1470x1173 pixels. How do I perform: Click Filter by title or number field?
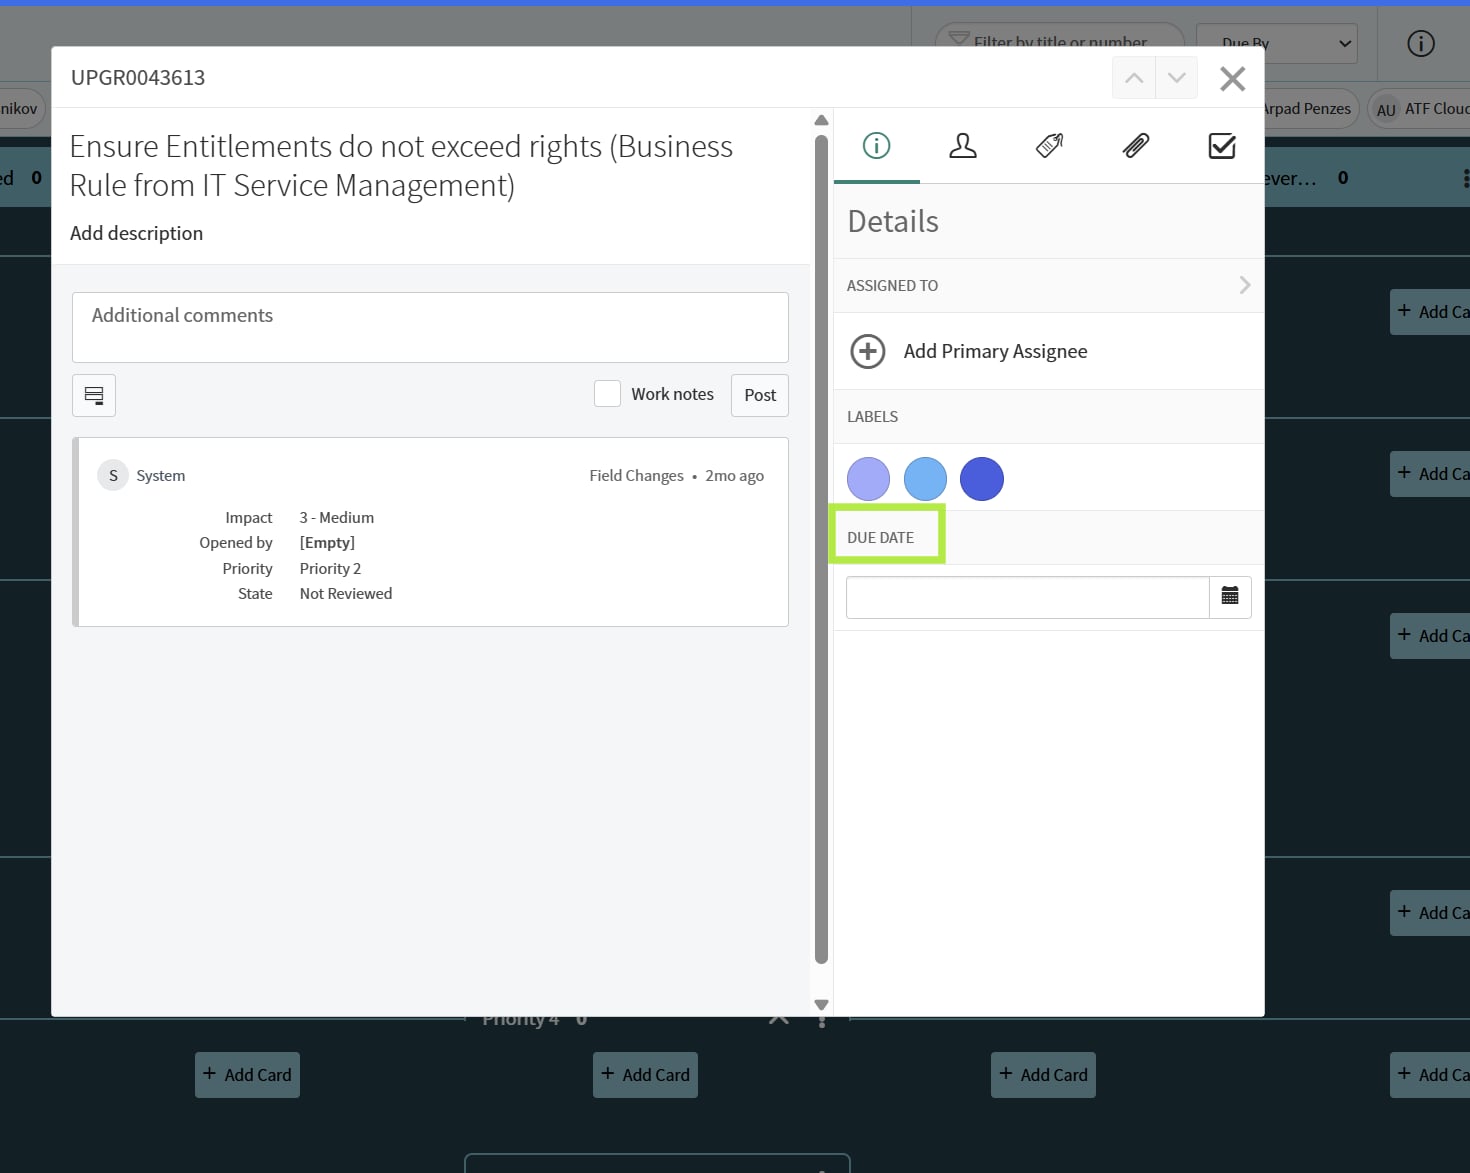pos(1060,42)
